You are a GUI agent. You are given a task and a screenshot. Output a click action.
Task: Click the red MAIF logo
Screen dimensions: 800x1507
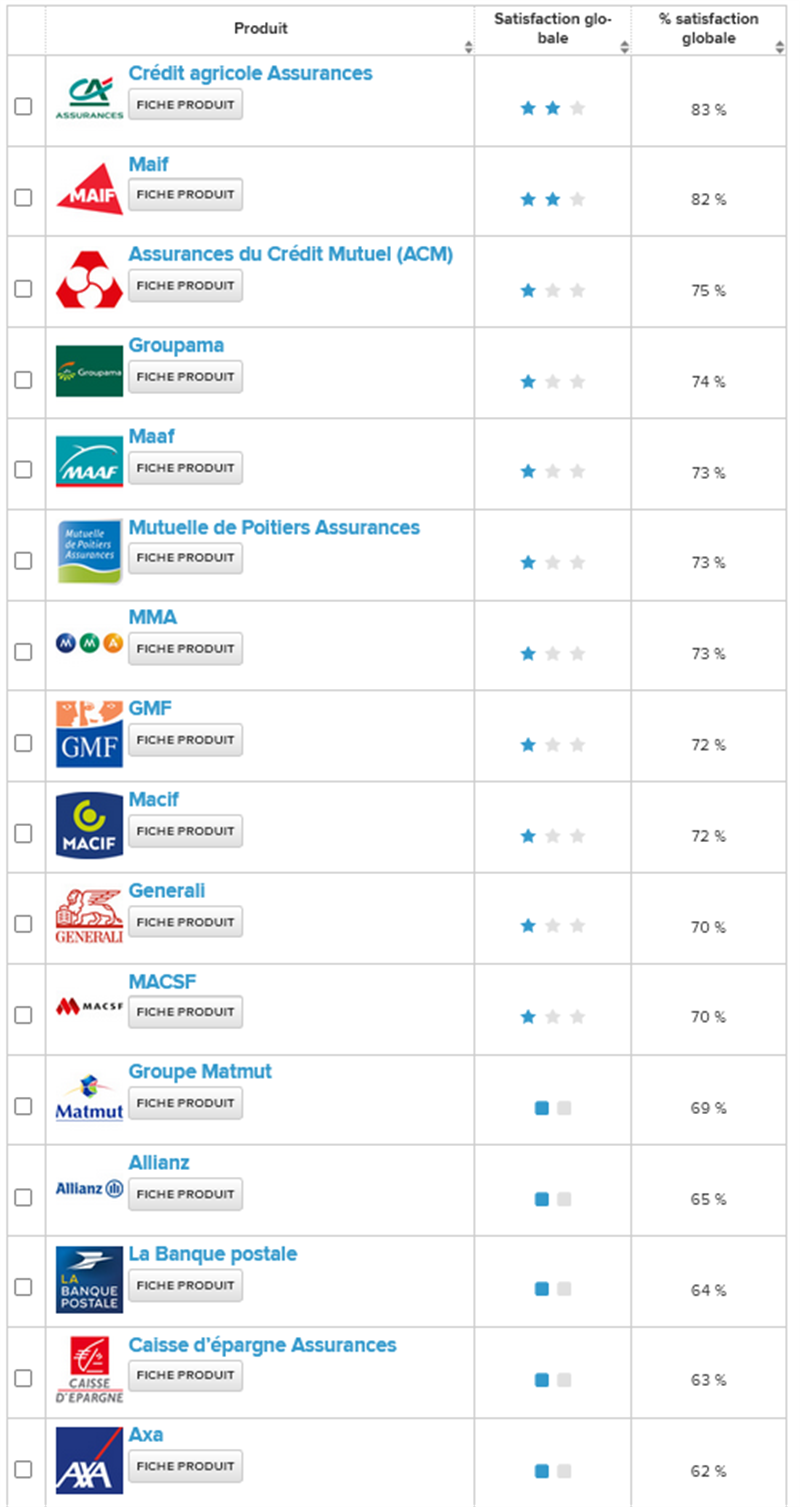[x=89, y=189]
